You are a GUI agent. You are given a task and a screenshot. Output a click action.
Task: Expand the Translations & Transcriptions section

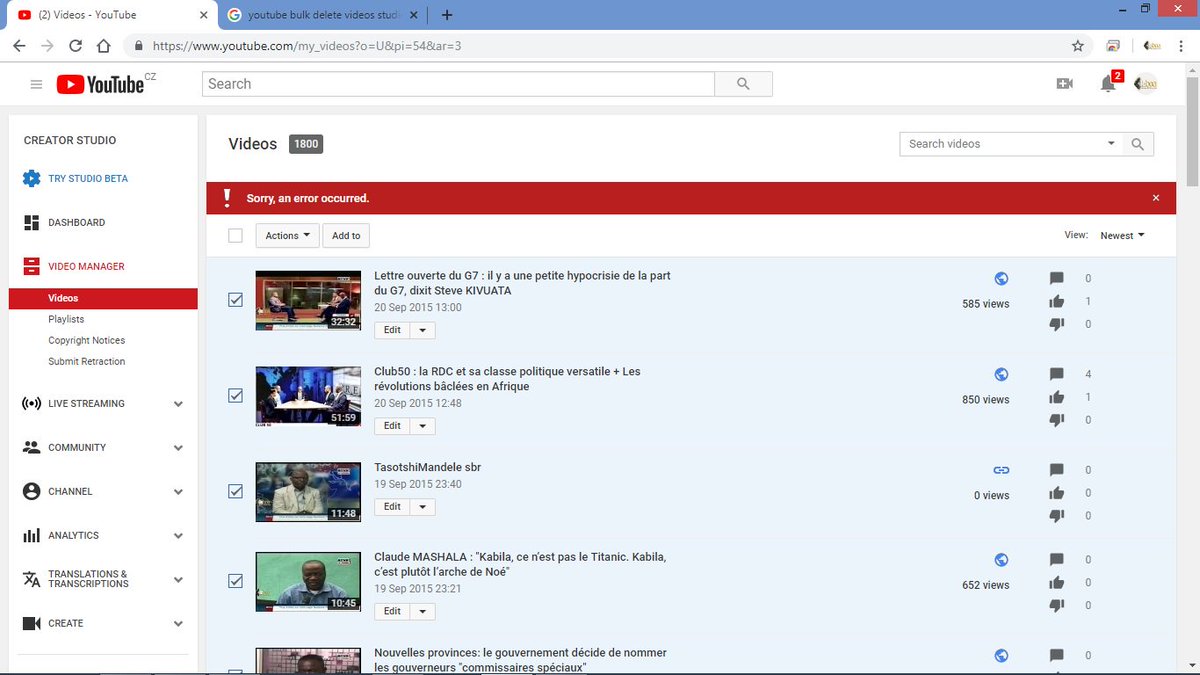point(178,580)
